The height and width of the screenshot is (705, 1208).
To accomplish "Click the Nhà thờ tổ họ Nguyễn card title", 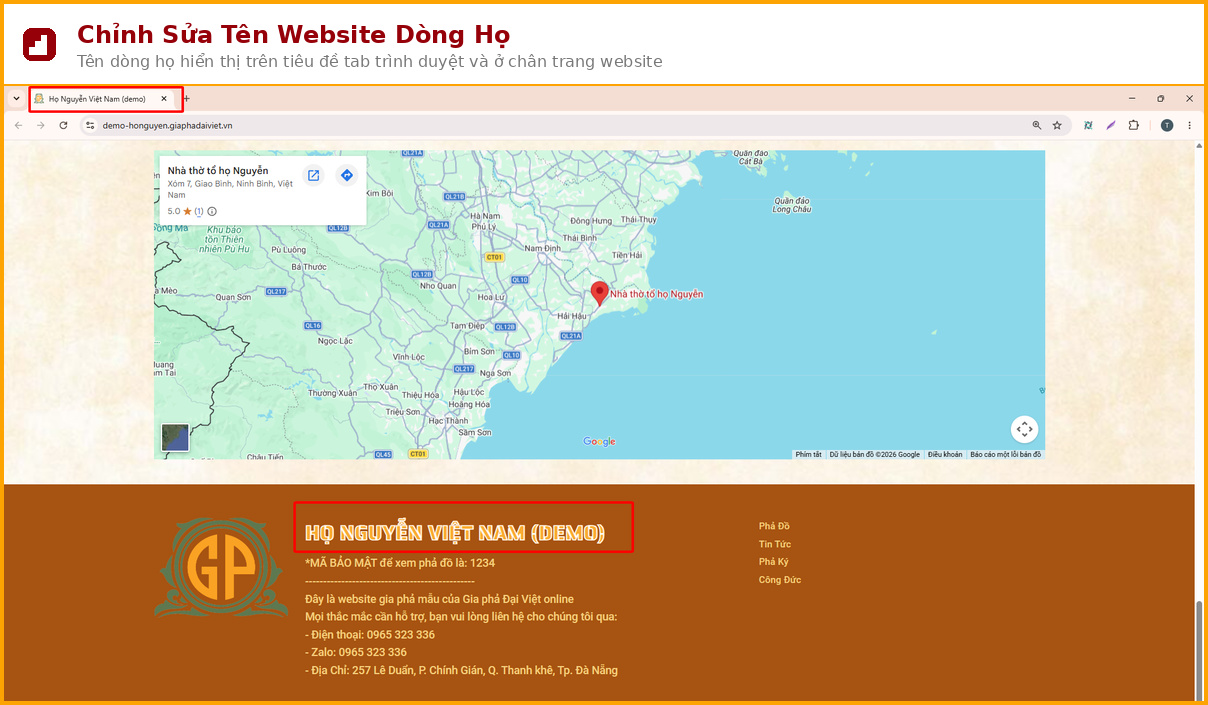I will click(x=218, y=171).
